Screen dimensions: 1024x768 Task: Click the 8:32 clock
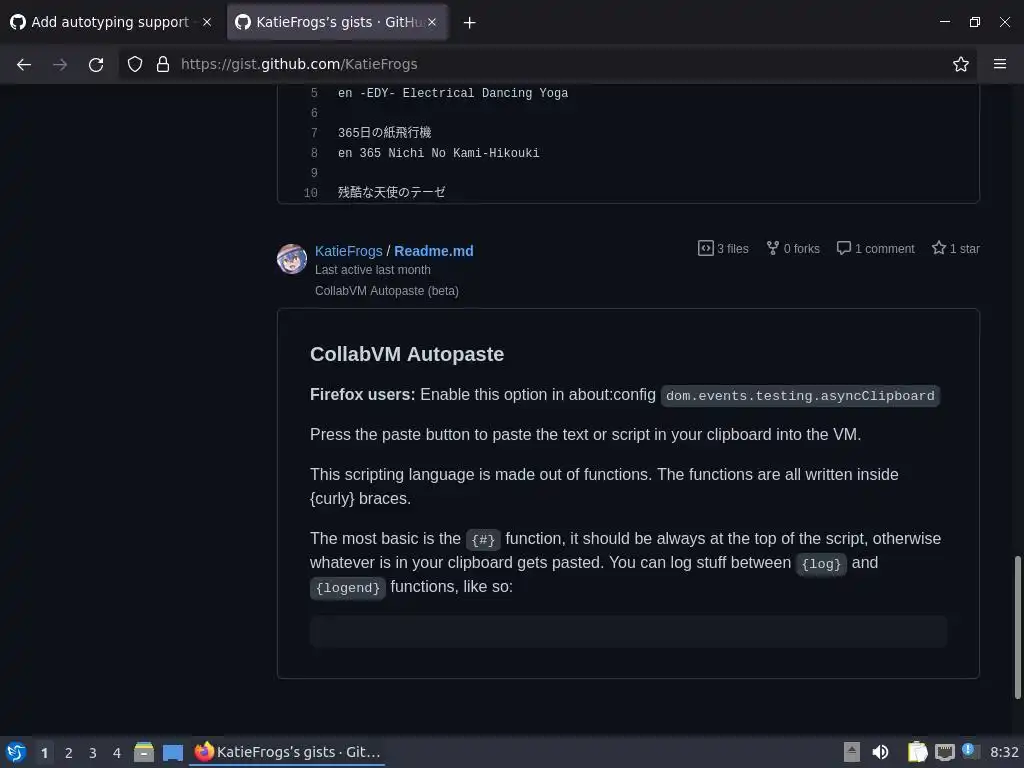[x=1004, y=752]
